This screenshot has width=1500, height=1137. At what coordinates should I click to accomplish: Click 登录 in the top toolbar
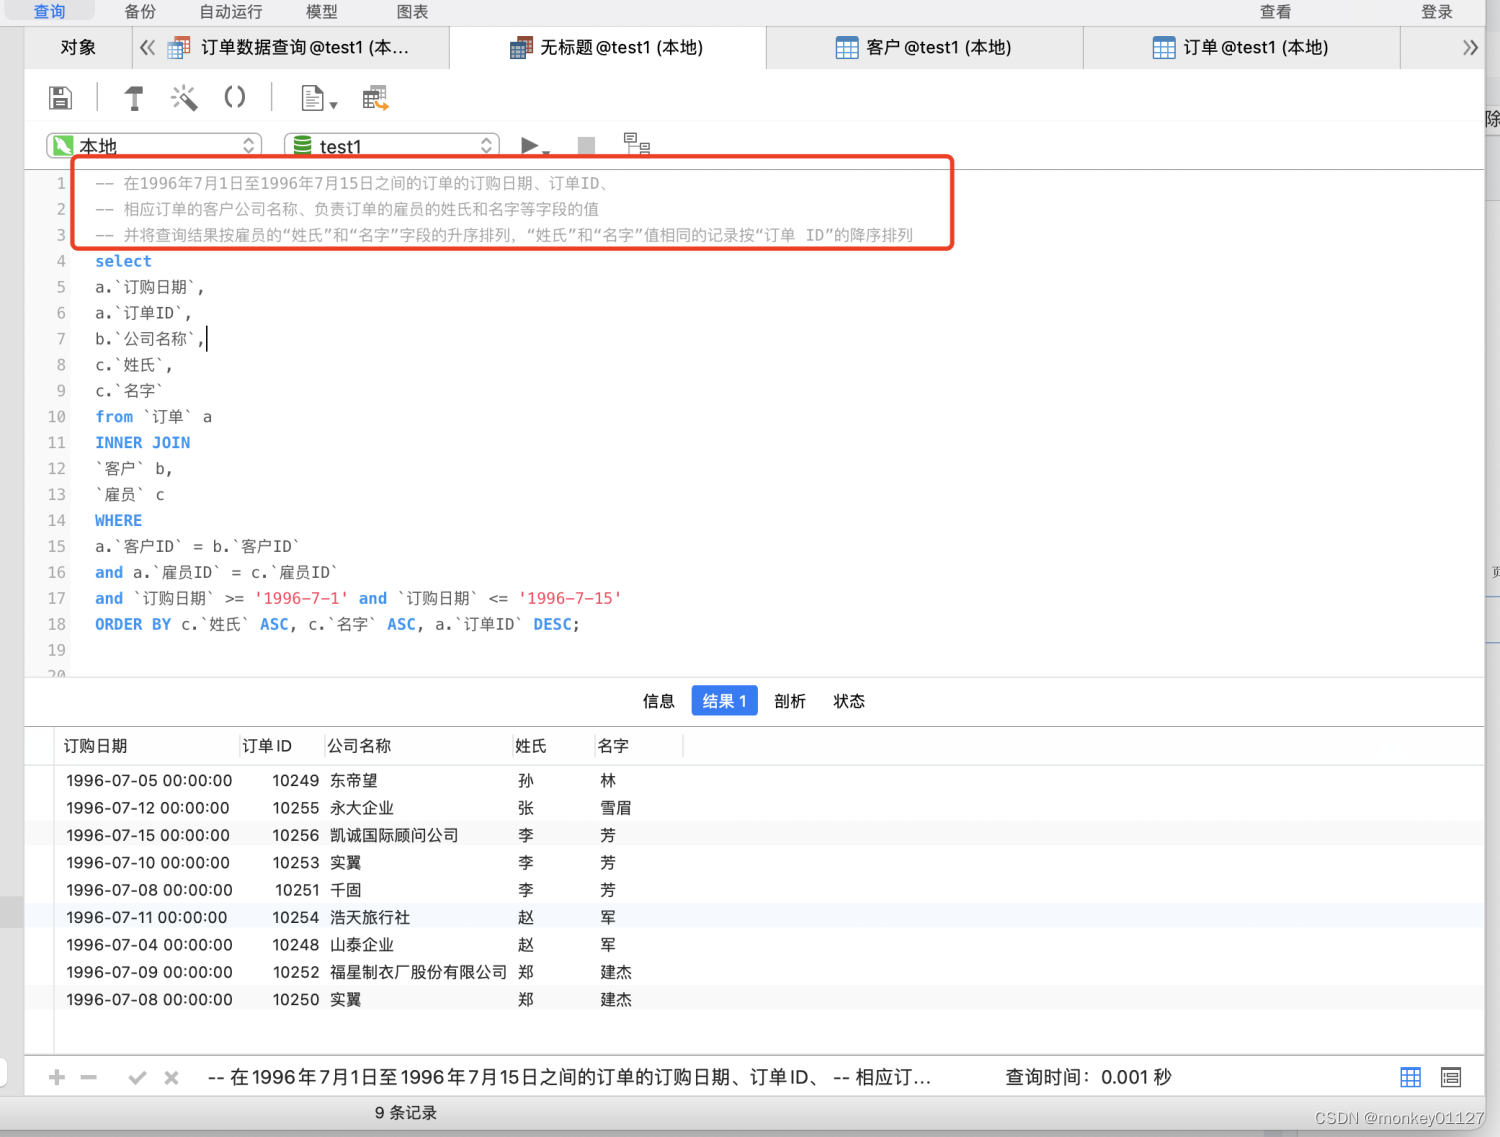tap(1437, 11)
